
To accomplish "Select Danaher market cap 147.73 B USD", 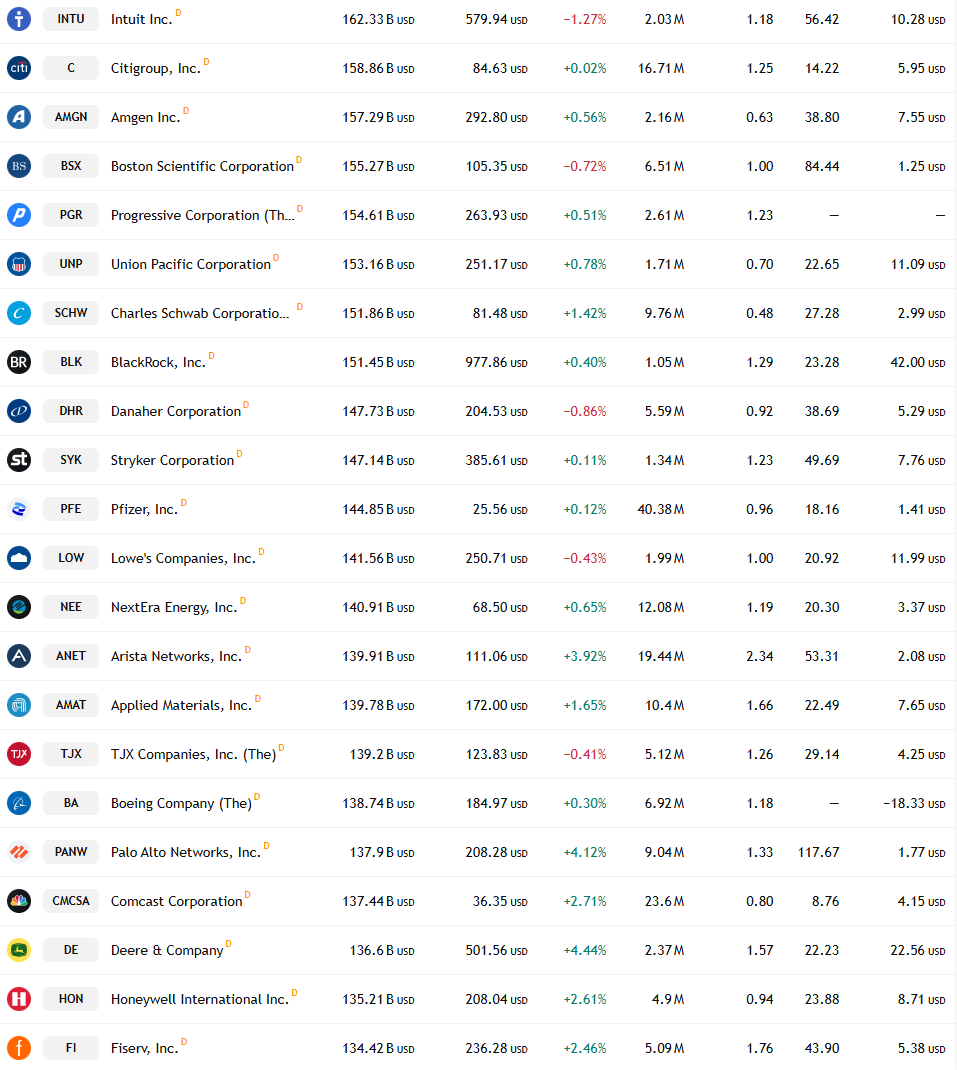I will tap(378, 411).
